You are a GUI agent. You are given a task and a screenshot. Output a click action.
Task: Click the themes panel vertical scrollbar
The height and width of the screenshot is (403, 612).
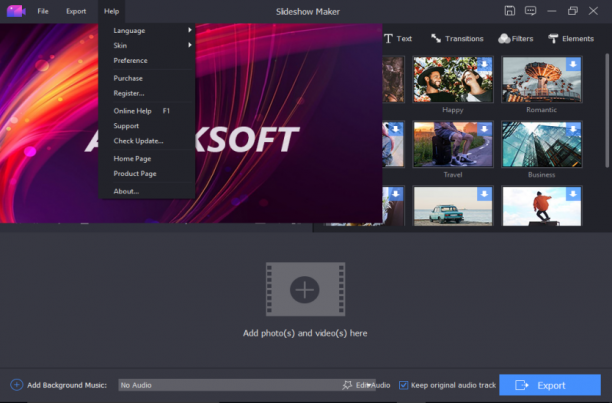pyautogui.click(x=607, y=111)
